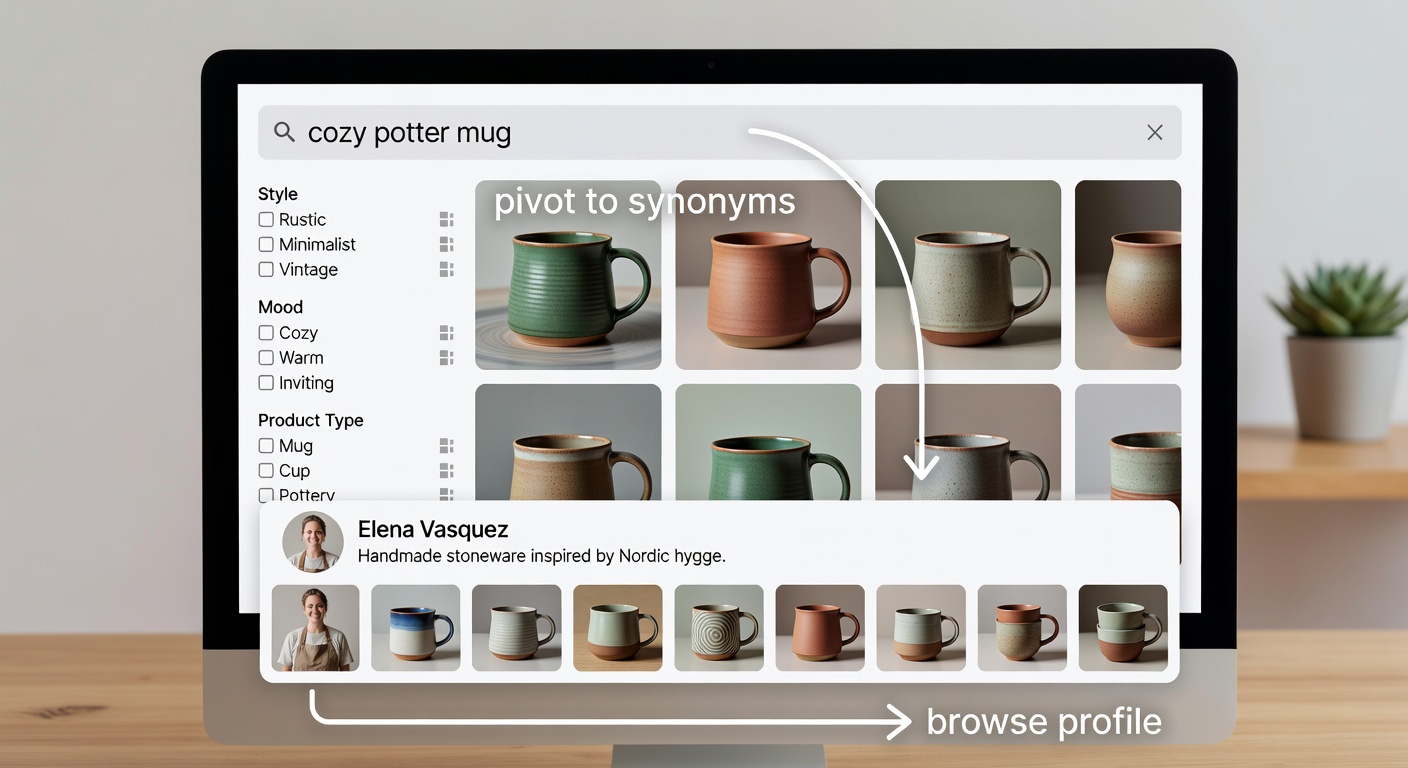Open the speckled gray mug search result
Screen dimensions: 1408x768
coord(968,275)
